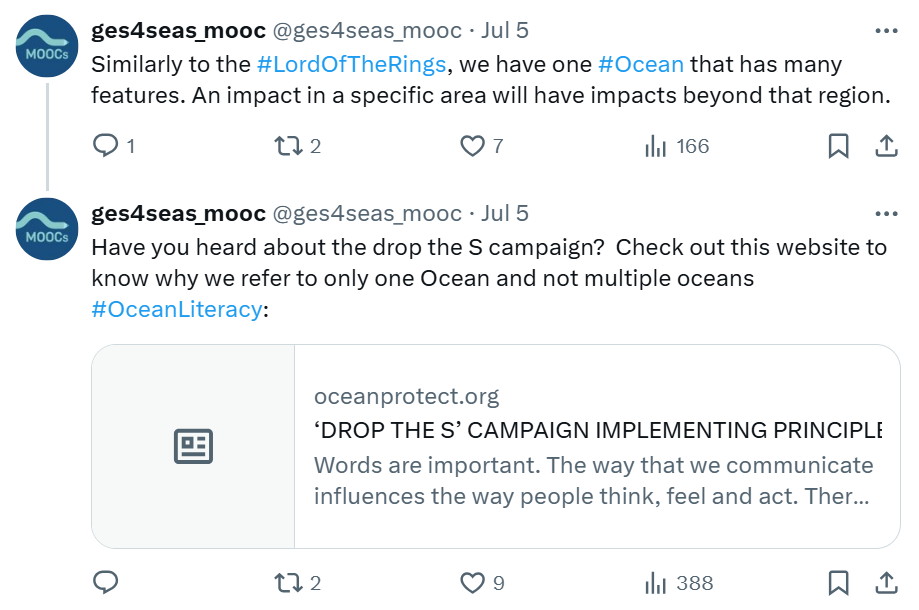Repost the first tweet with 2 reposts
The image size is (919, 610).
(289, 146)
